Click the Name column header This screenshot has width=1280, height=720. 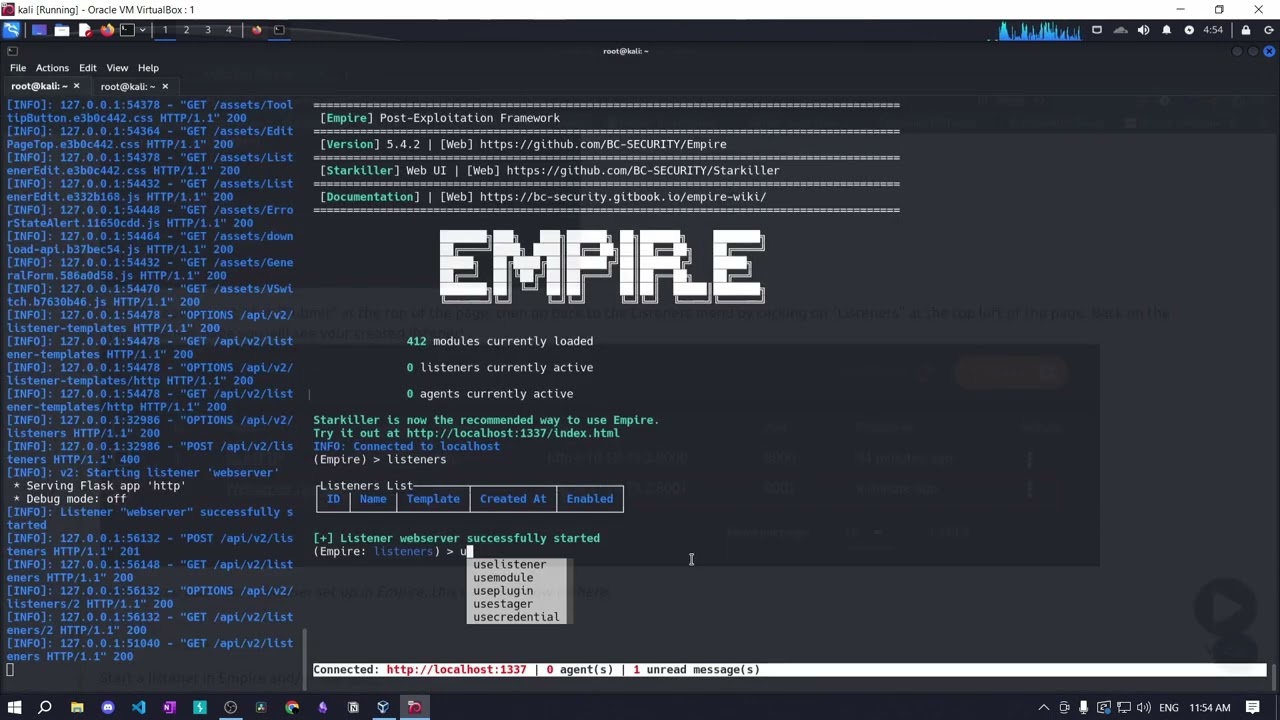pos(373,499)
